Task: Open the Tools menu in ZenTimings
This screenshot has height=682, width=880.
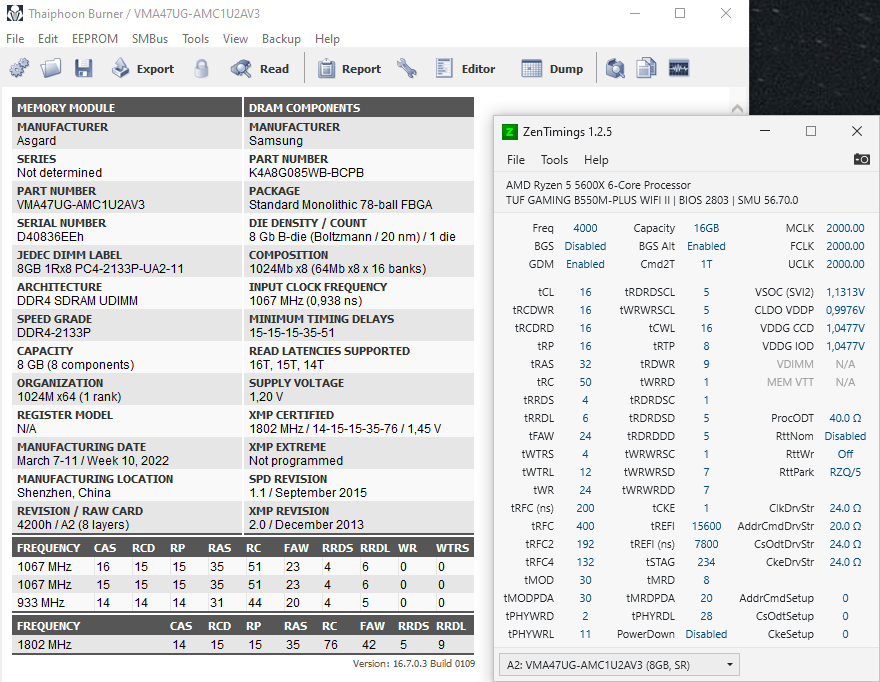Action: click(x=554, y=160)
